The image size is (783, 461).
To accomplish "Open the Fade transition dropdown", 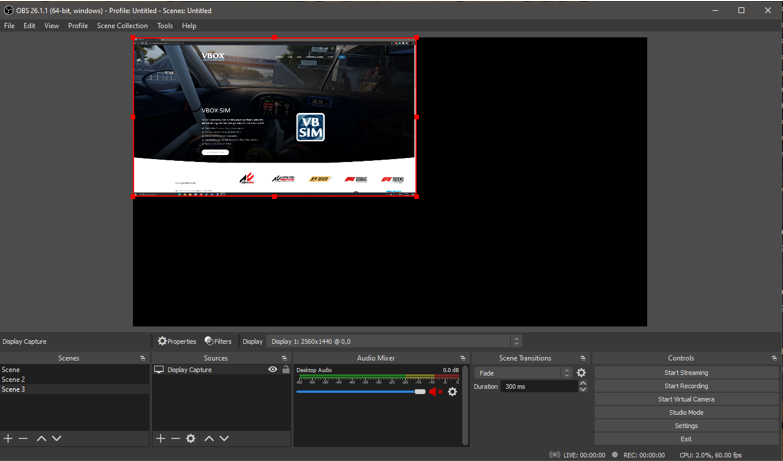I will (x=522, y=373).
